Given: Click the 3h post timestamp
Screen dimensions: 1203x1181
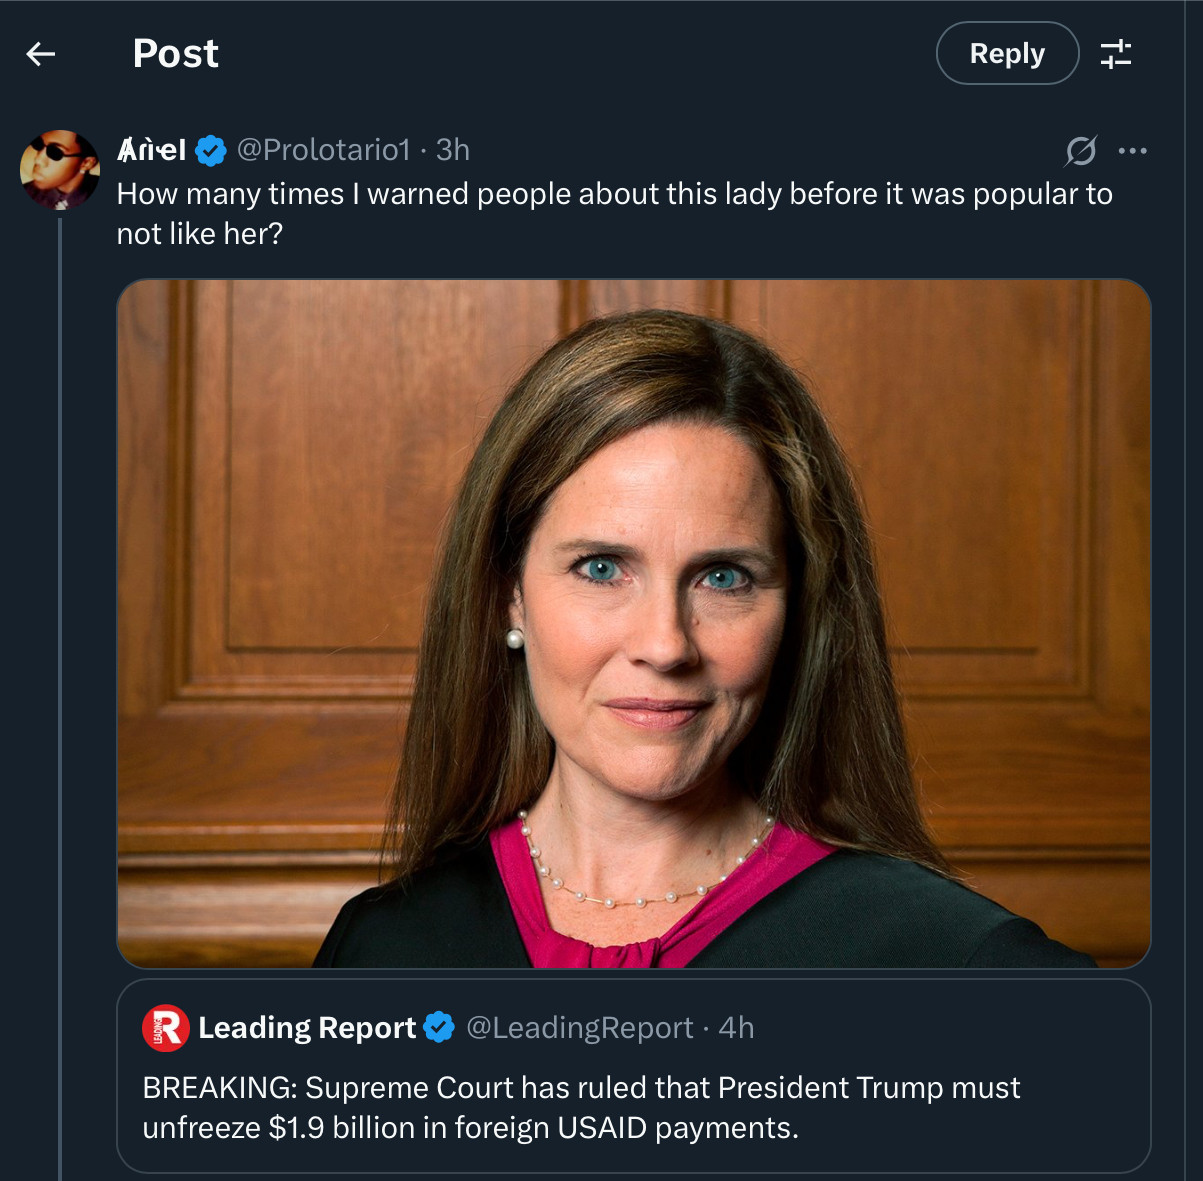Looking at the screenshot, I should (453, 150).
